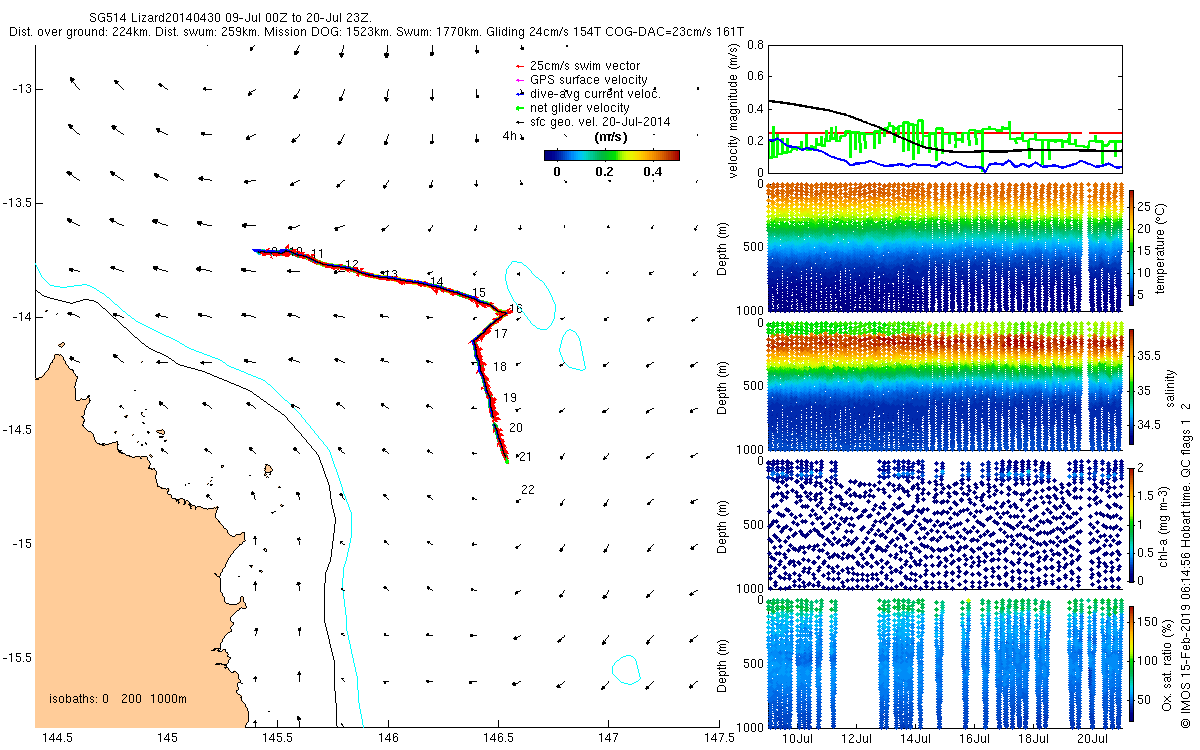Click the velocity magnitude time-series plot
Viewport: 1200px width, 750px height.
944,108
